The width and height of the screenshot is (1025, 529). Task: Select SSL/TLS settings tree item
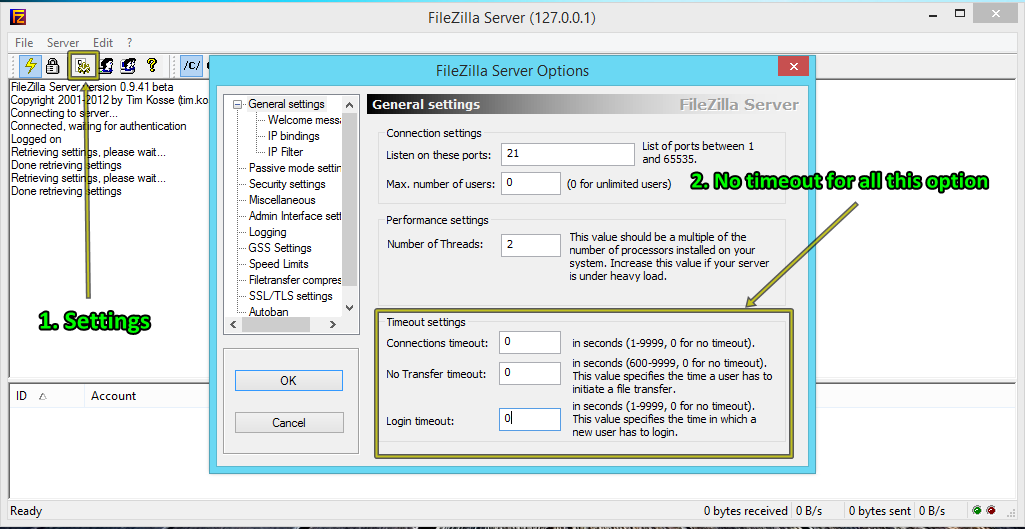(x=290, y=296)
